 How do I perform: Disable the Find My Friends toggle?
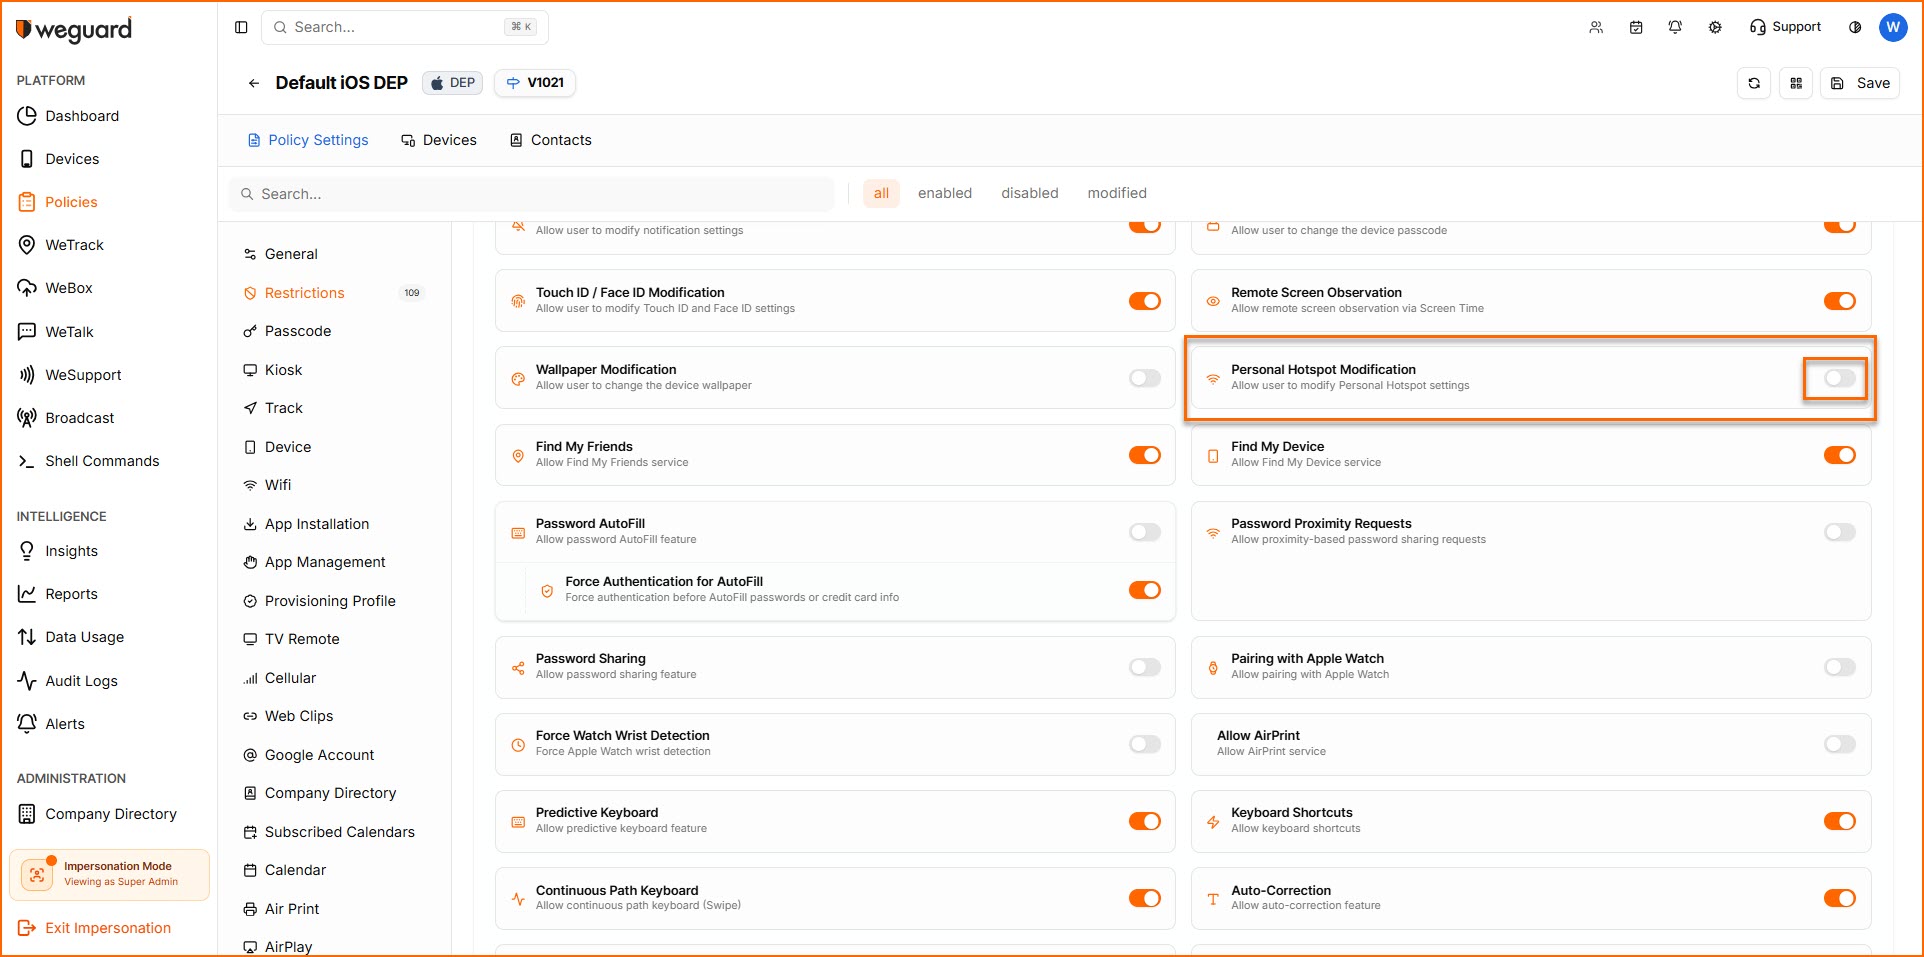pos(1144,455)
